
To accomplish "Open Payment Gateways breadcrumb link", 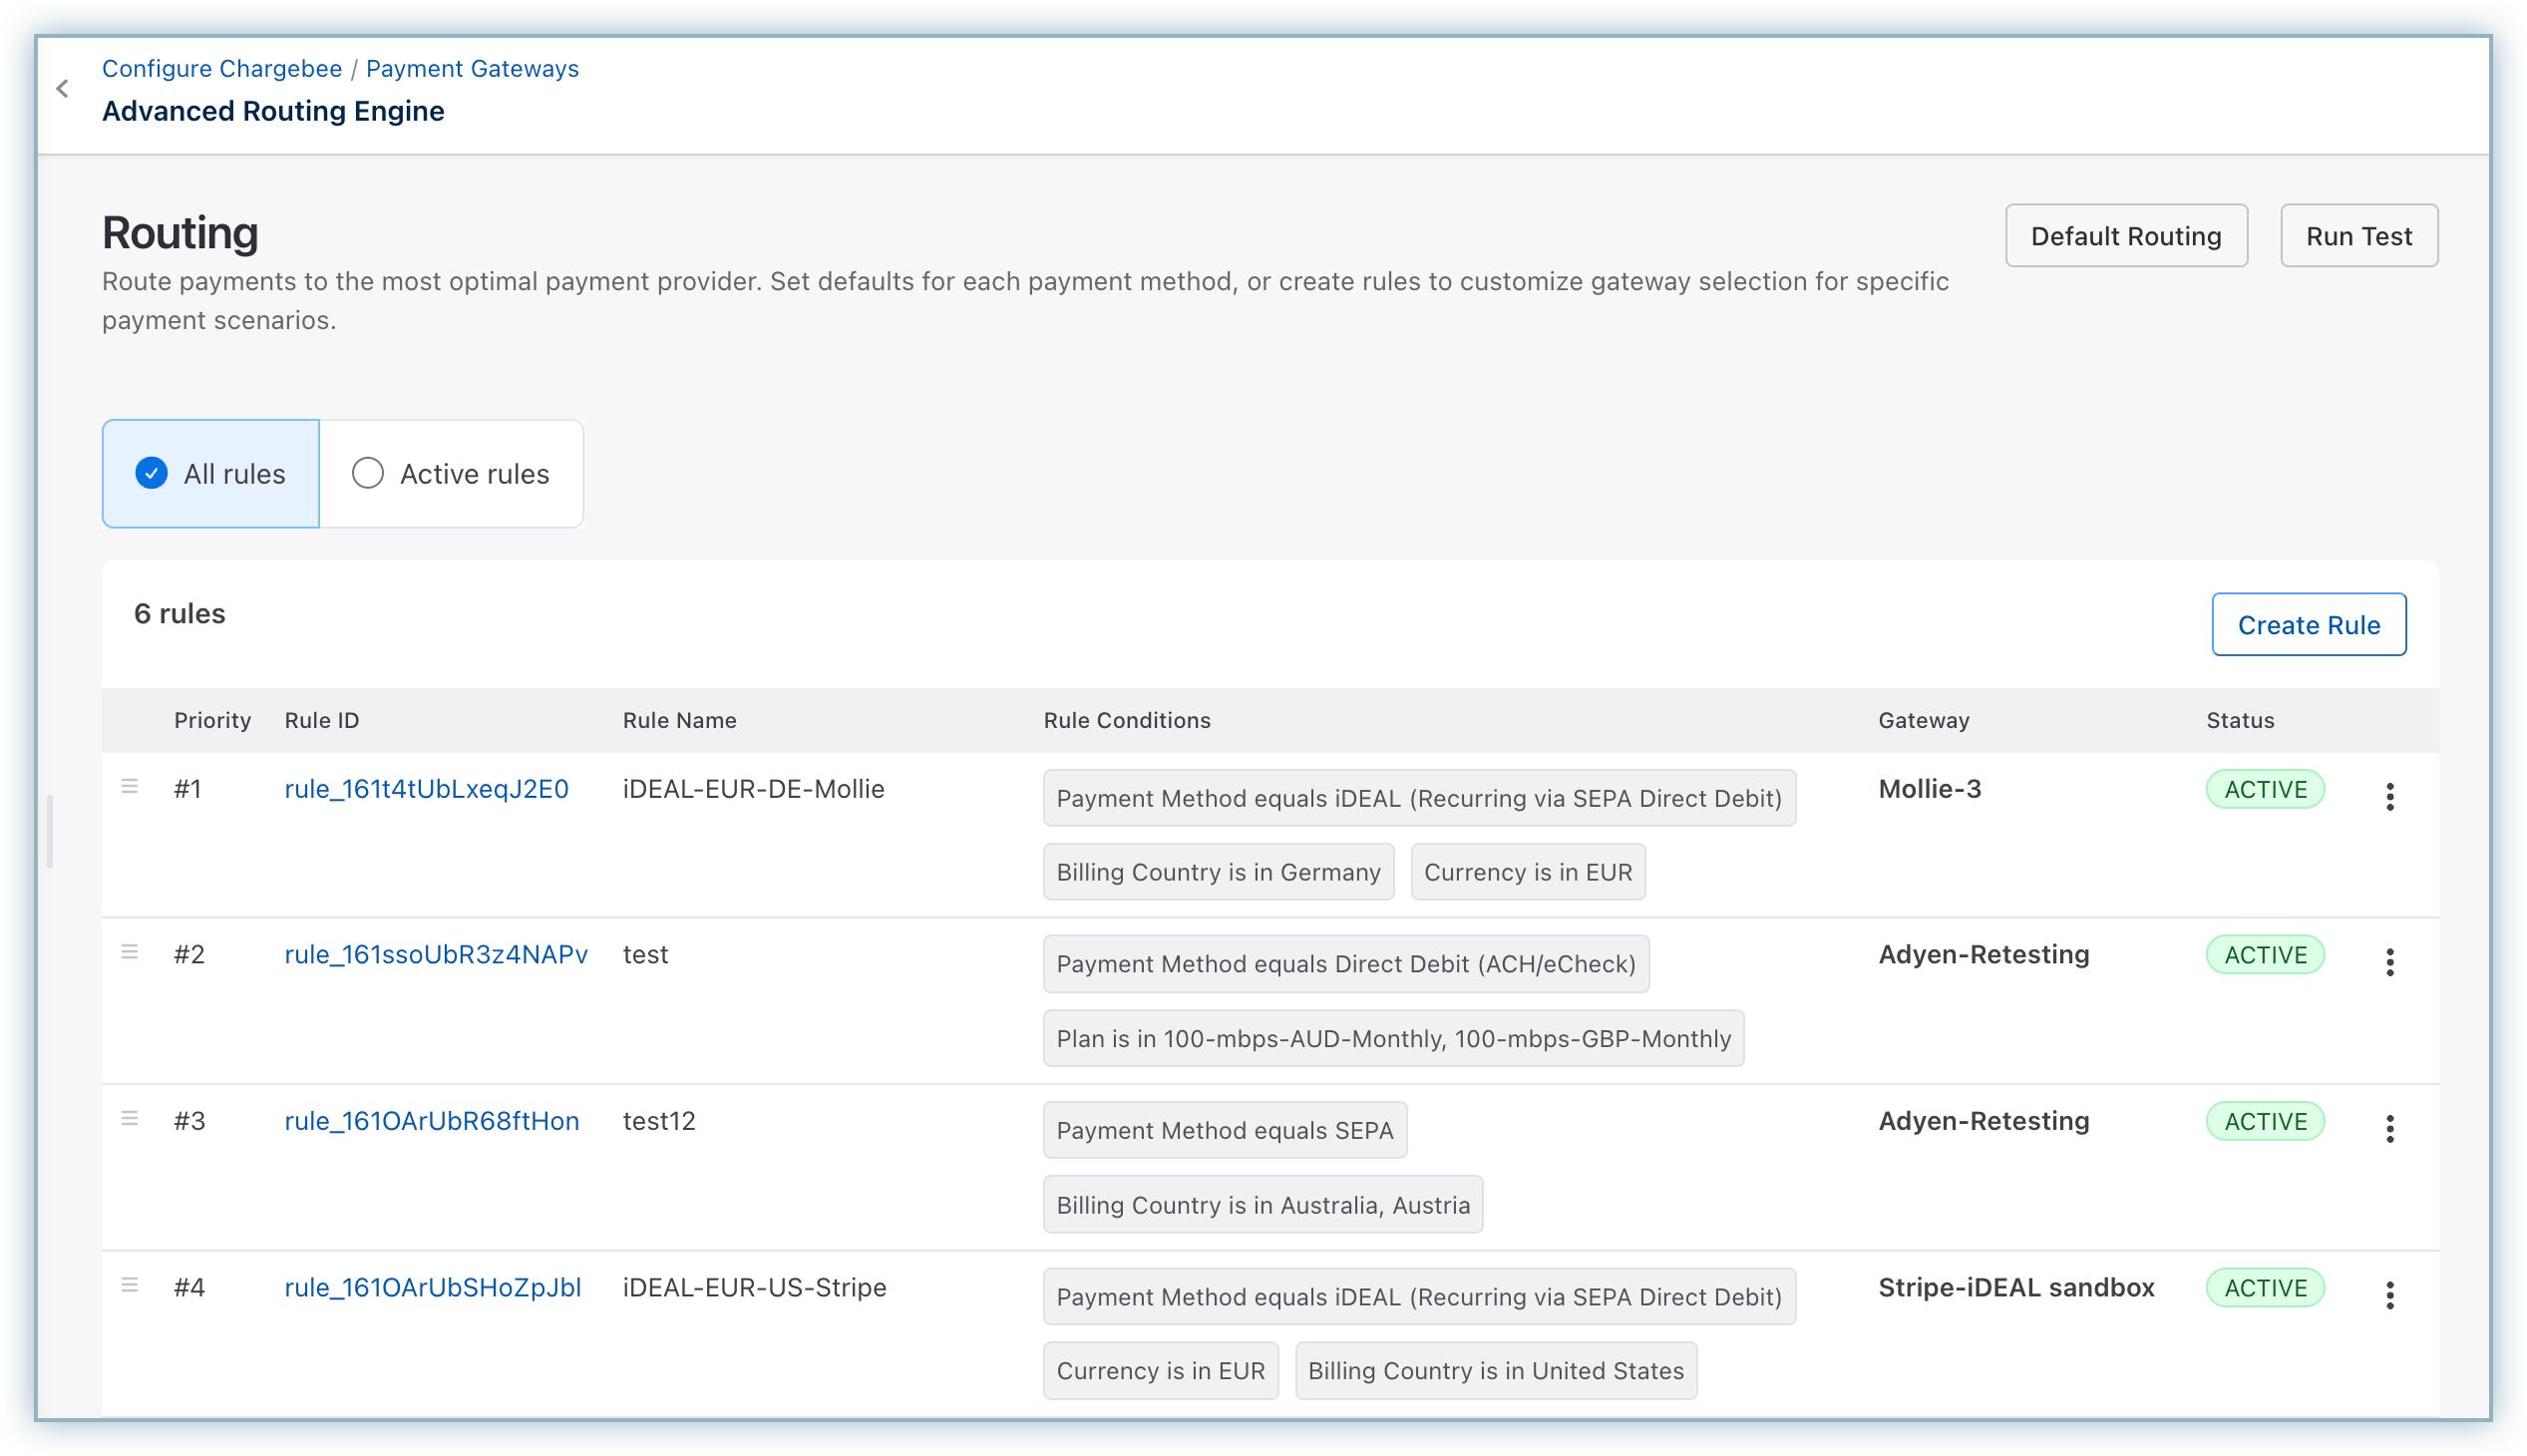I will click(x=472, y=69).
